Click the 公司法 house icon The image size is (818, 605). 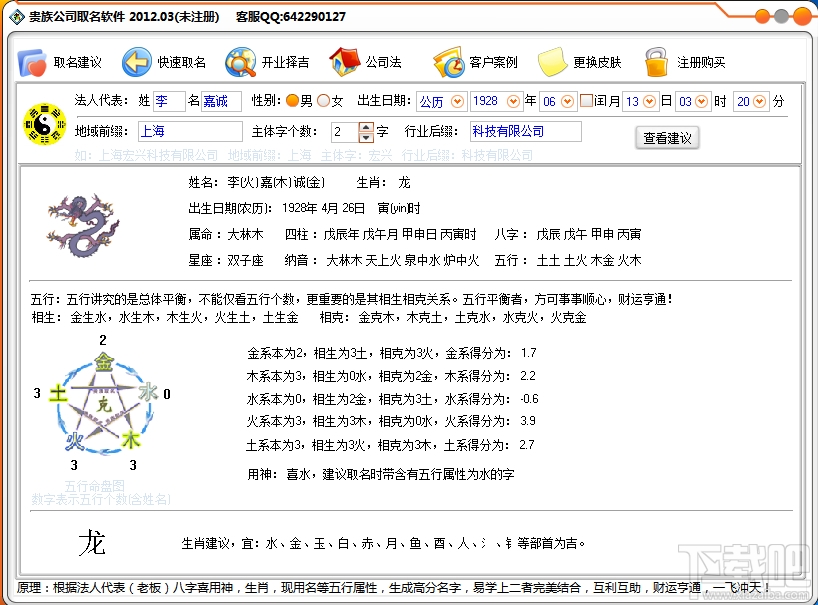tap(344, 62)
